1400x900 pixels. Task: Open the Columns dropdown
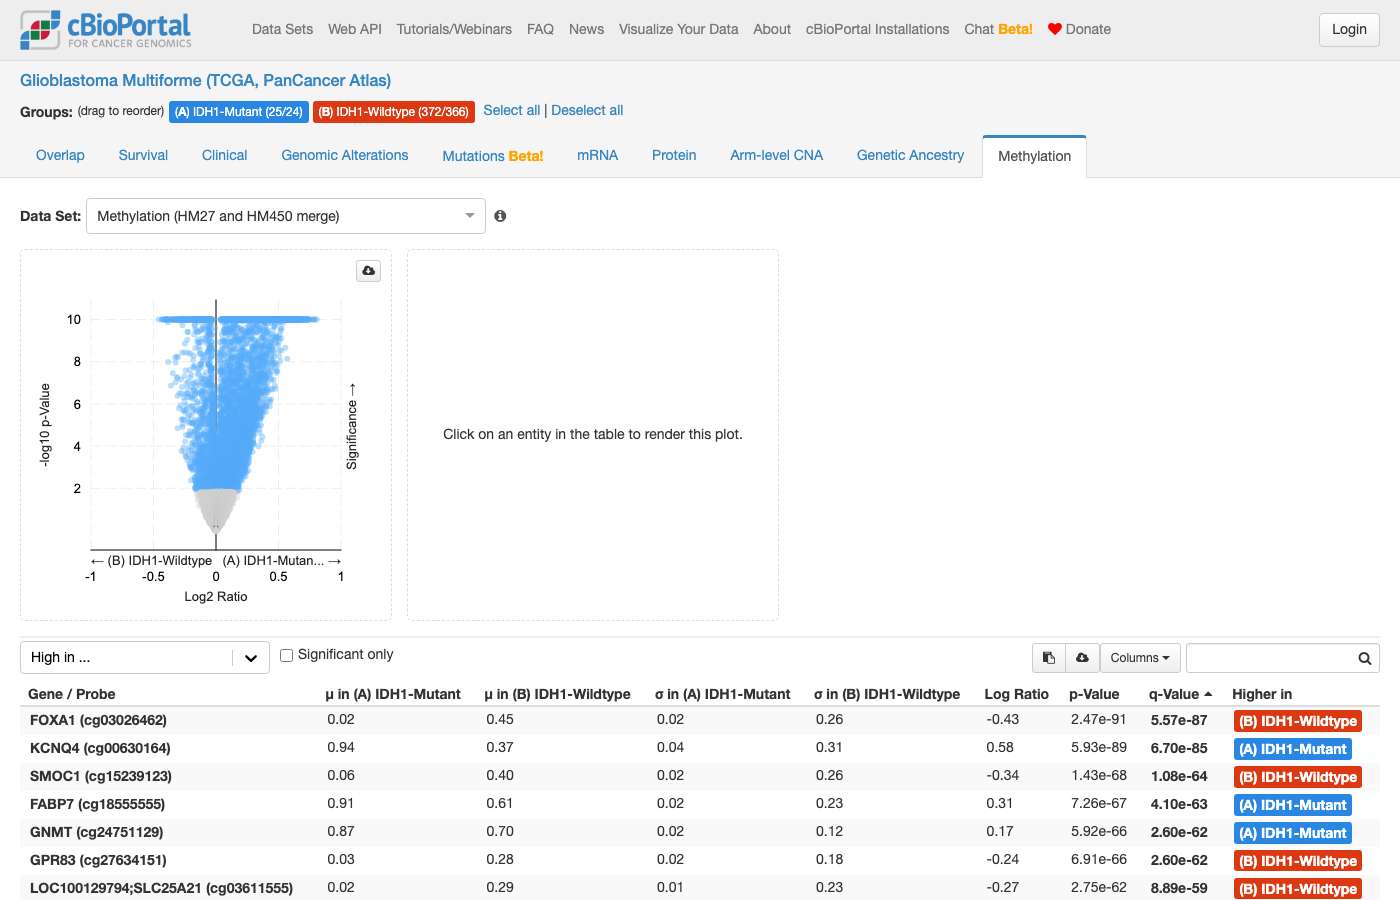pyautogui.click(x=1140, y=658)
